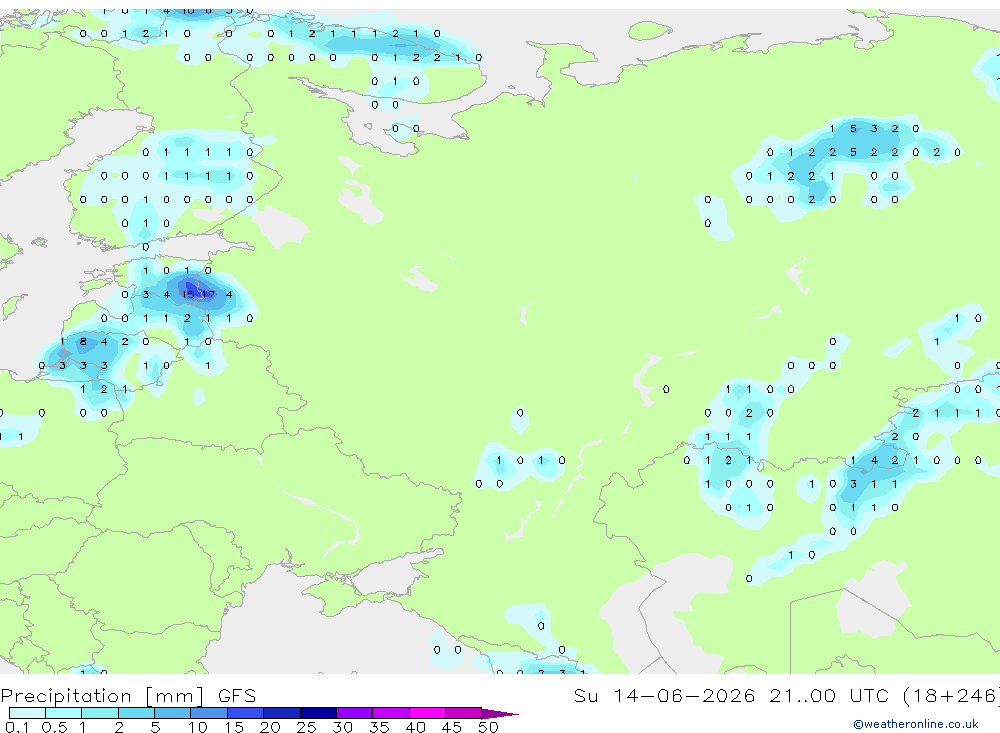This screenshot has height=733, width=1000.
Task: Select the 20–25 mm dark blue legend swatch
Action: tap(282, 713)
